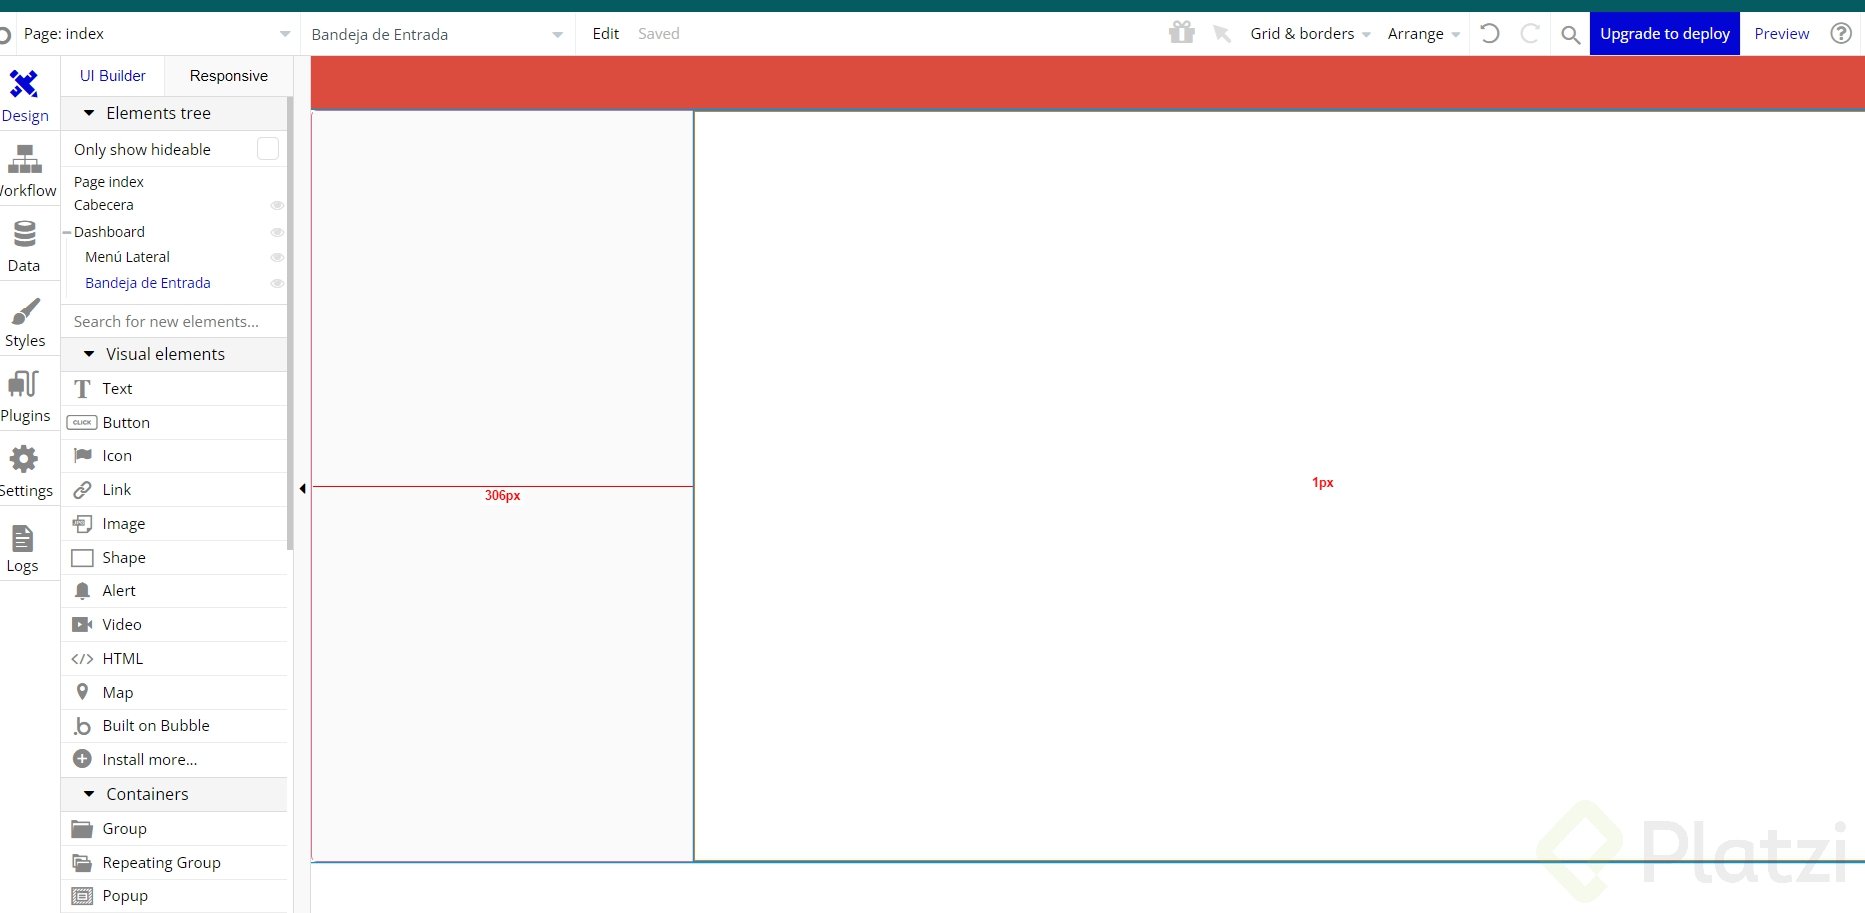Click the left panel vertical scrollbar

290,323
